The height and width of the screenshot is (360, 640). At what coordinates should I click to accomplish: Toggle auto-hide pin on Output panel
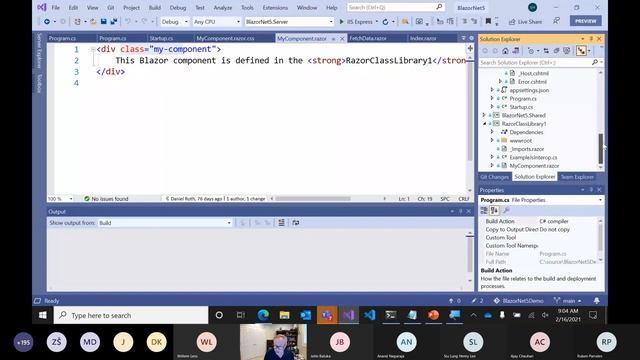(460, 211)
